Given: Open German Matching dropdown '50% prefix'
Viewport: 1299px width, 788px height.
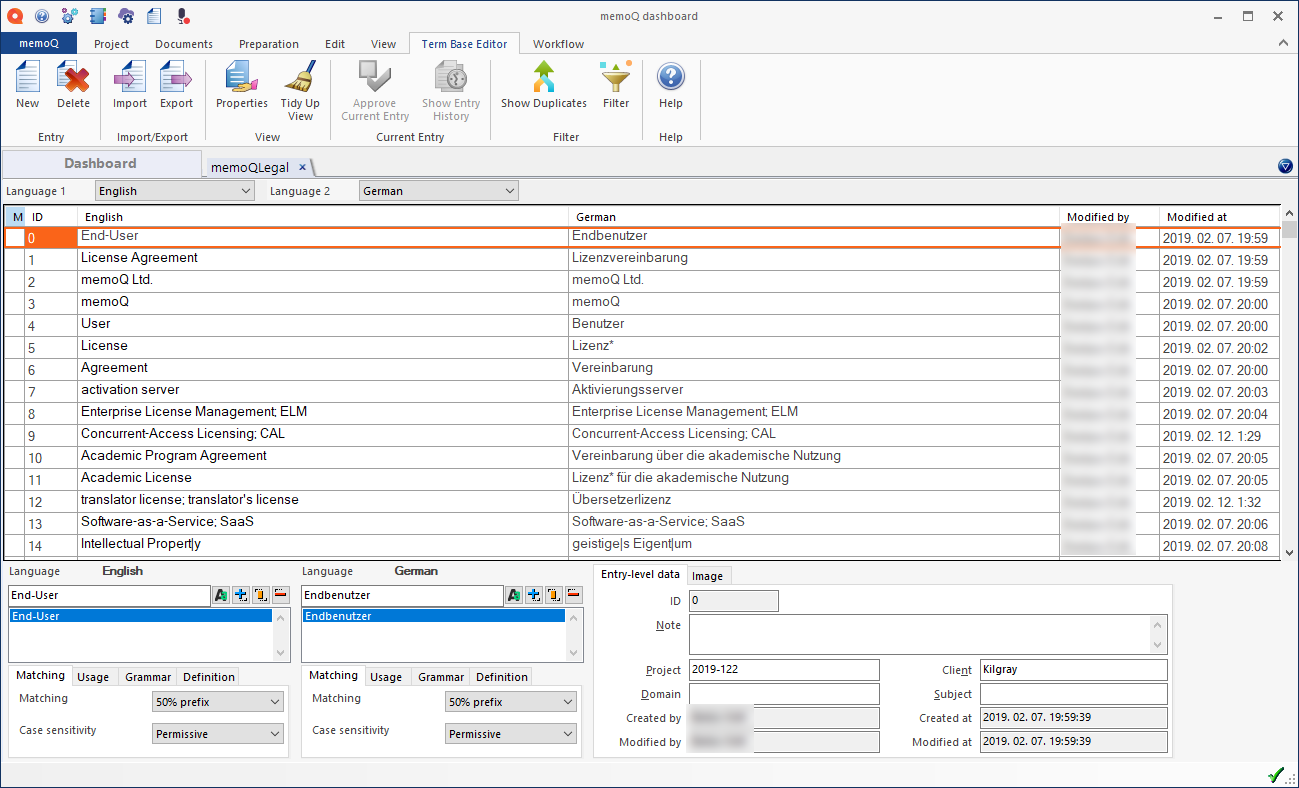Looking at the screenshot, I should point(511,702).
